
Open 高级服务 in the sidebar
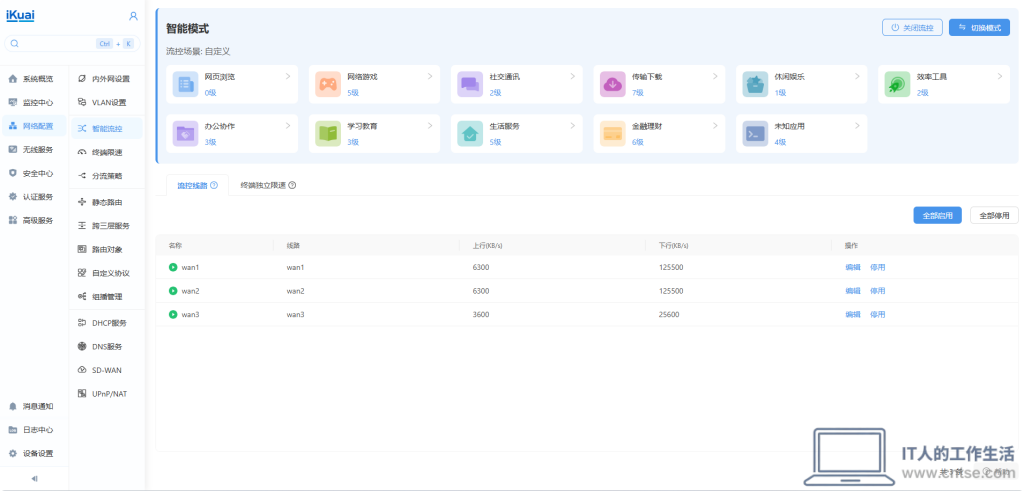[34, 220]
